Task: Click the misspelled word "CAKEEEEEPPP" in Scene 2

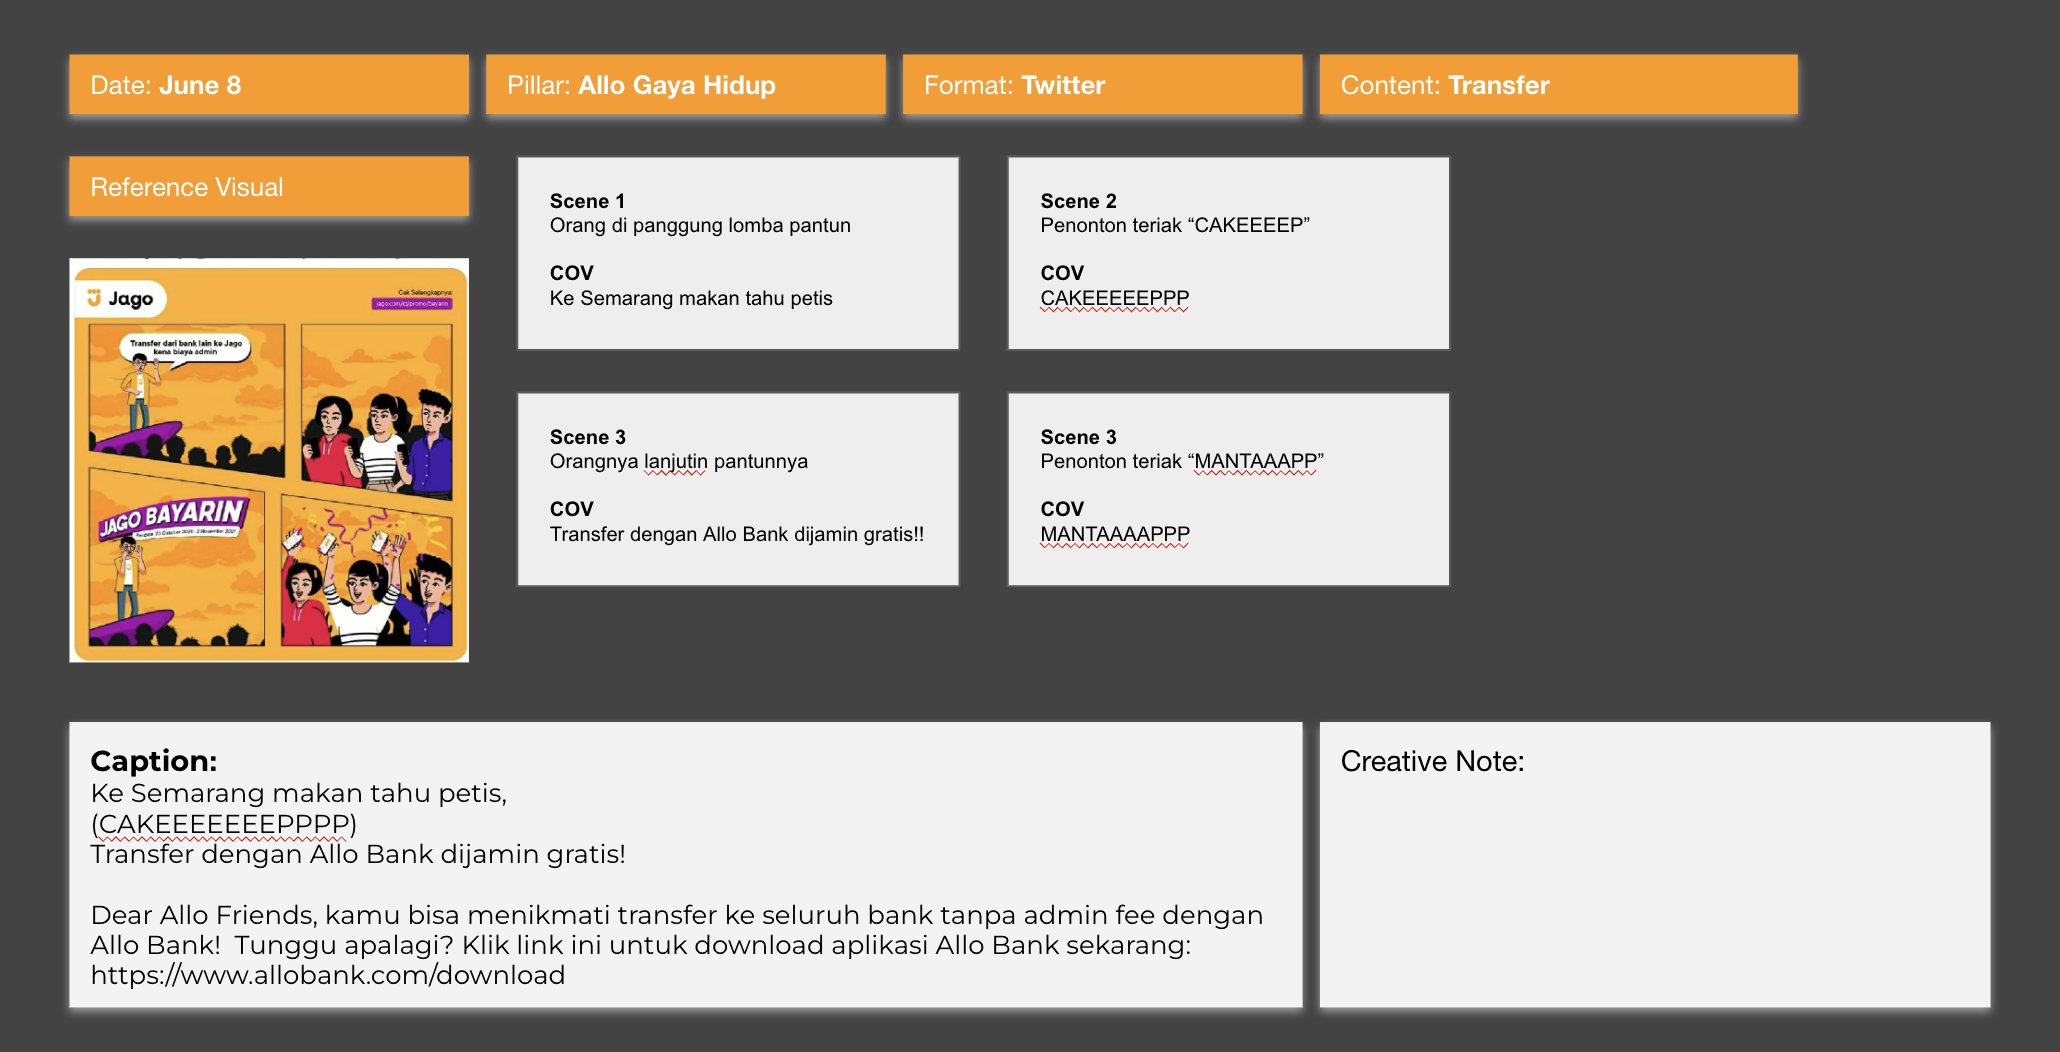Action: (x=1114, y=298)
